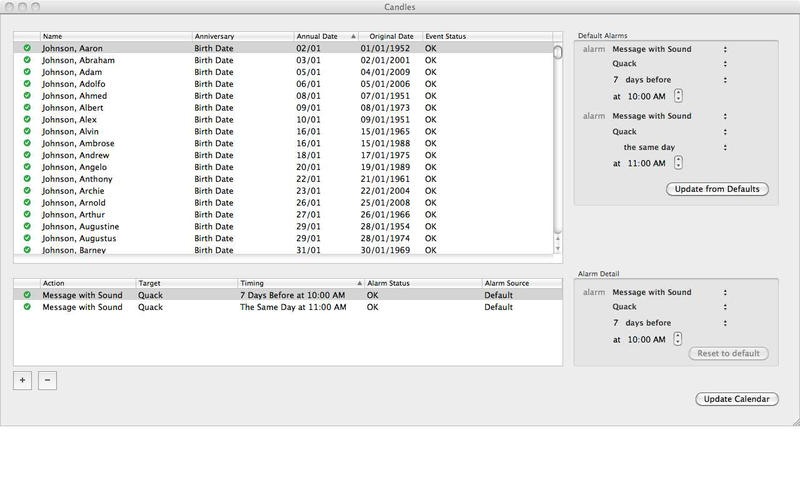Click the Update Calendar button
The width and height of the screenshot is (800, 500).
click(x=736, y=399)
